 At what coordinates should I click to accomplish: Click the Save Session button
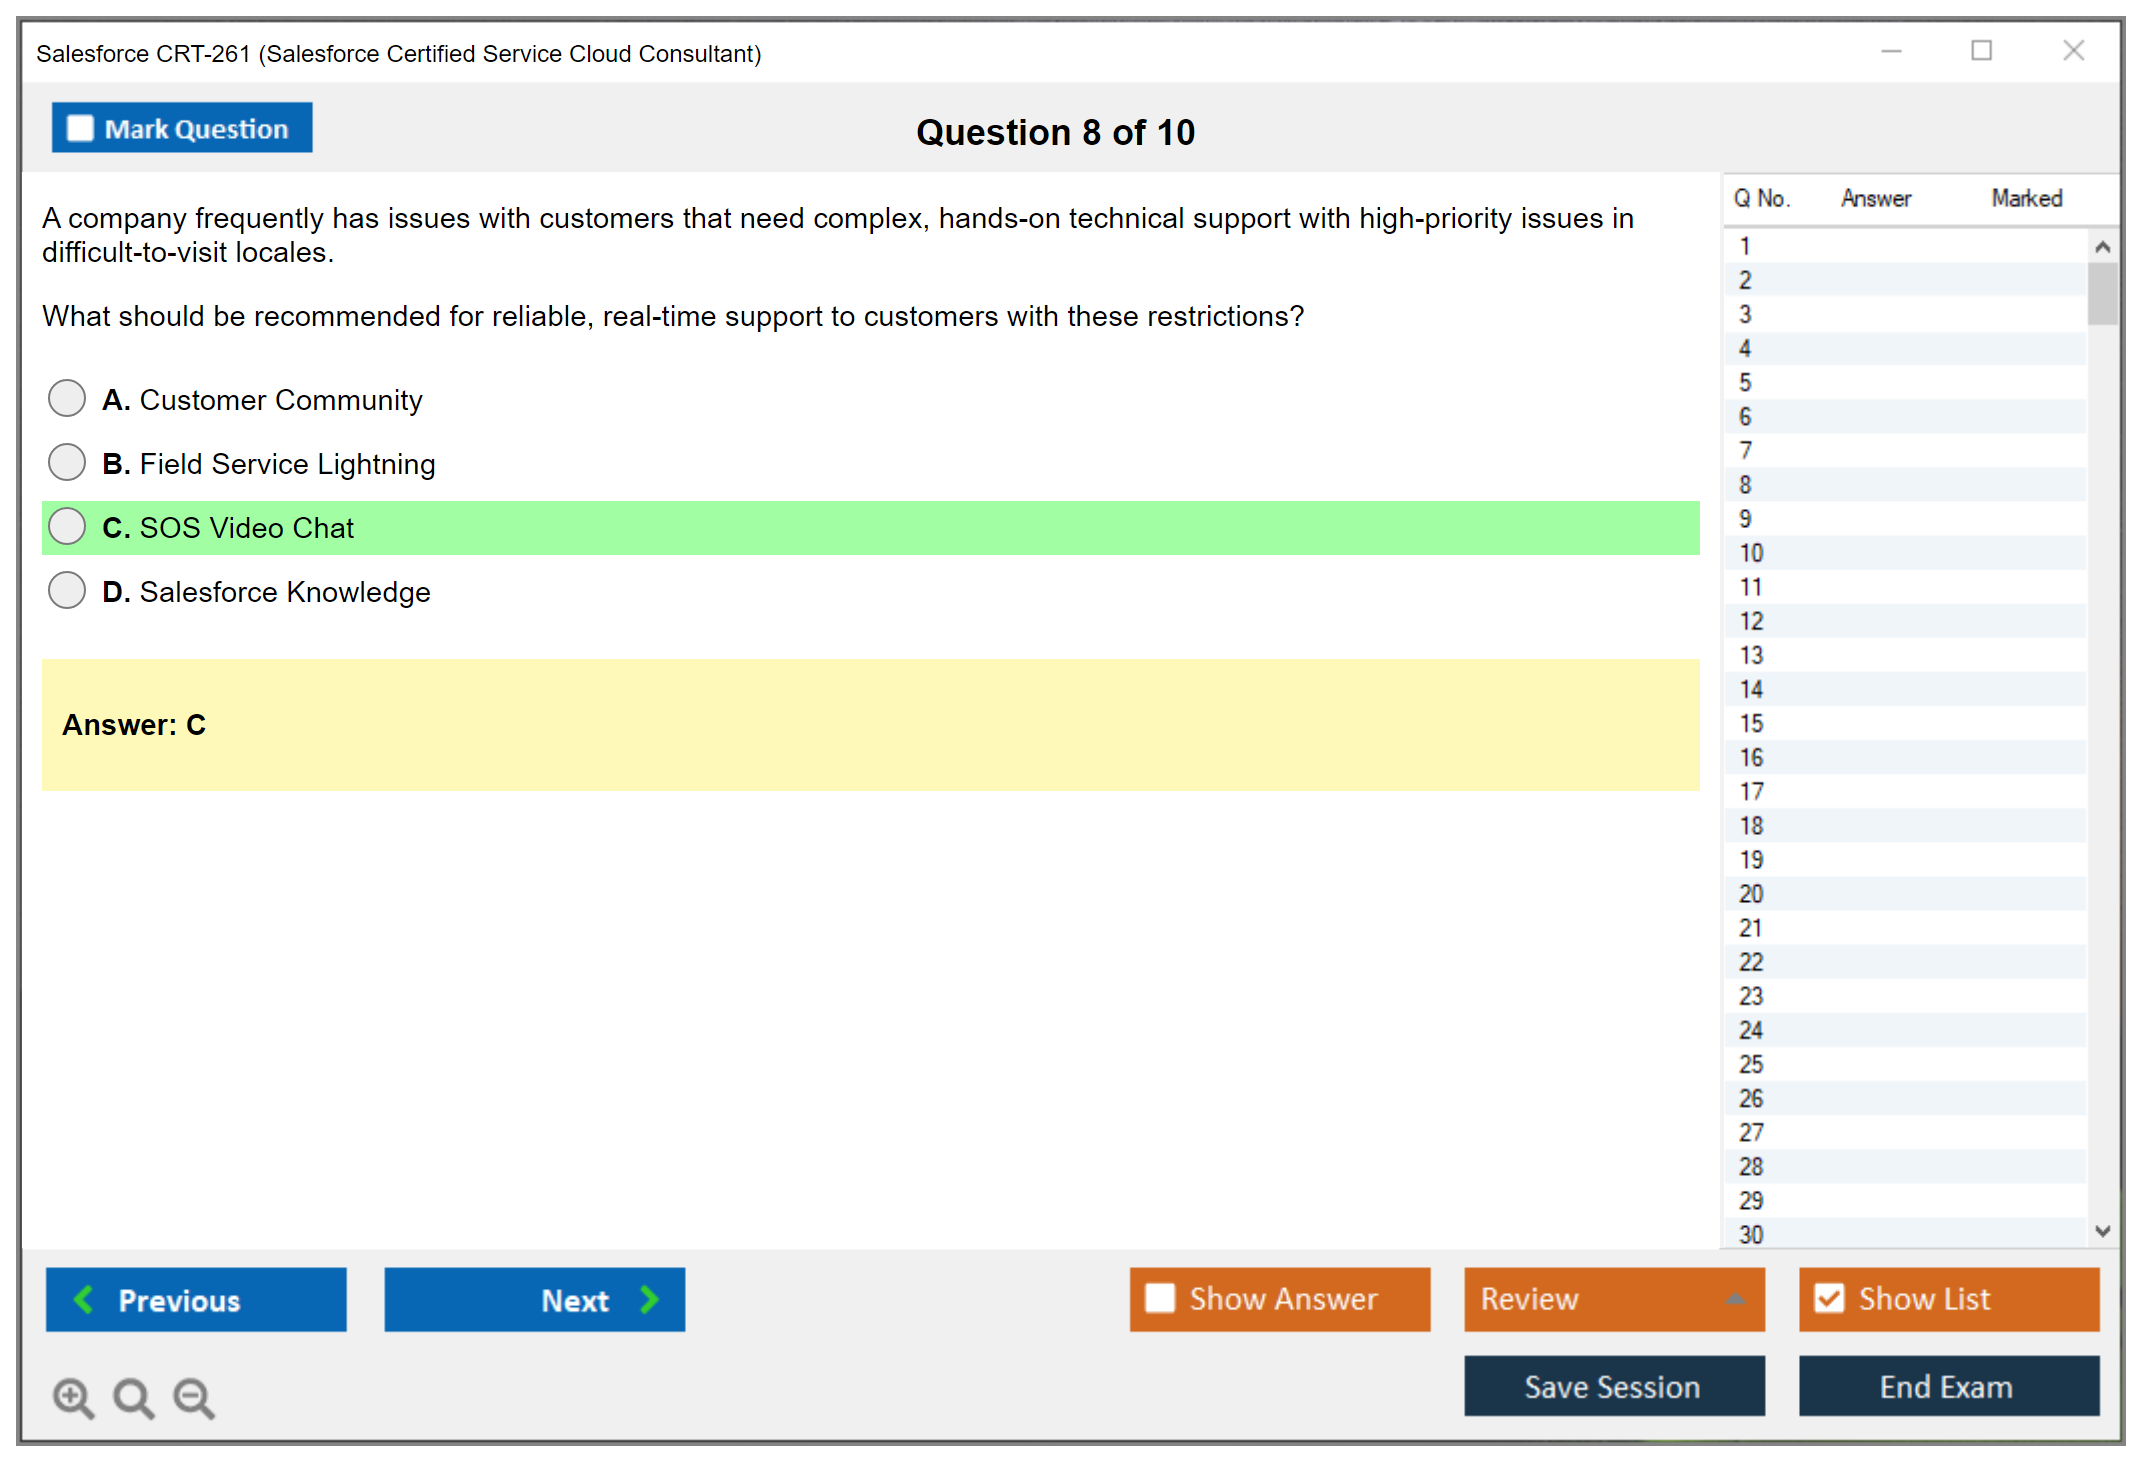(x=1613, y=1386)
